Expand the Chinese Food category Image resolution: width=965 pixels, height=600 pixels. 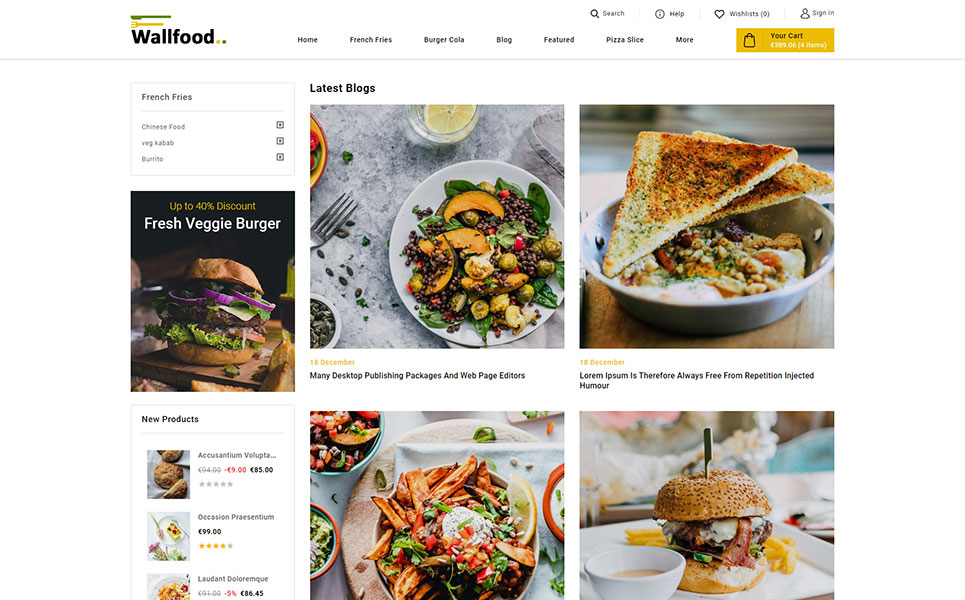pos(280,125)
